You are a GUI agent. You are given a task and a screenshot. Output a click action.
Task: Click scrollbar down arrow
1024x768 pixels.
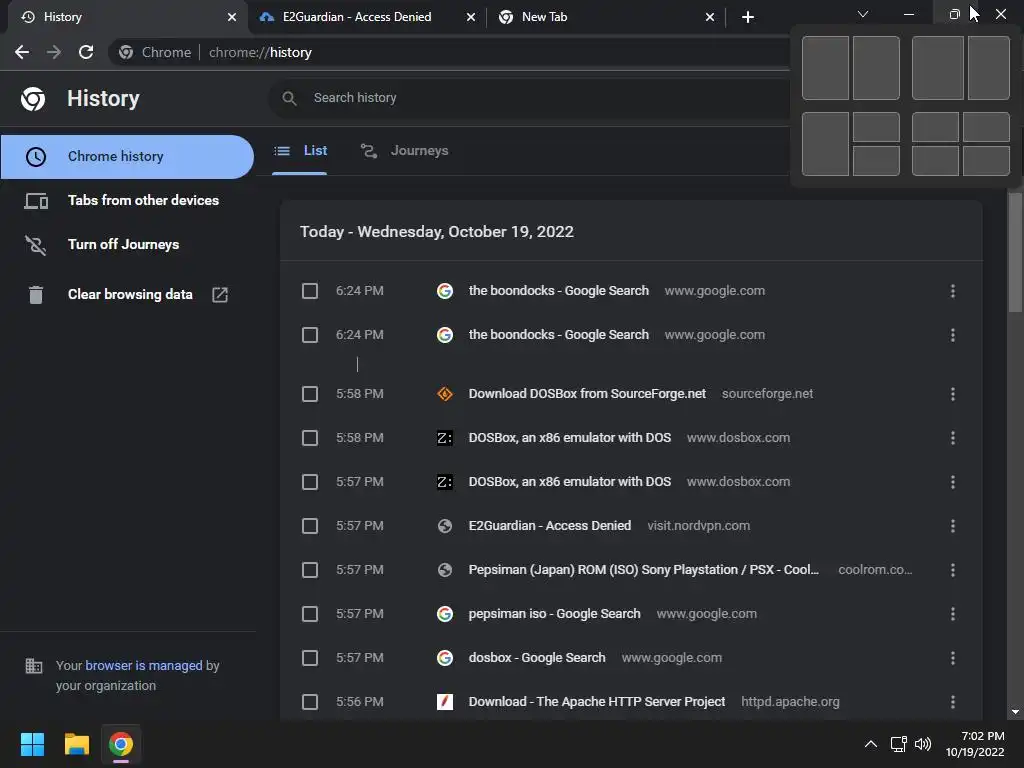click(1015, 712)
